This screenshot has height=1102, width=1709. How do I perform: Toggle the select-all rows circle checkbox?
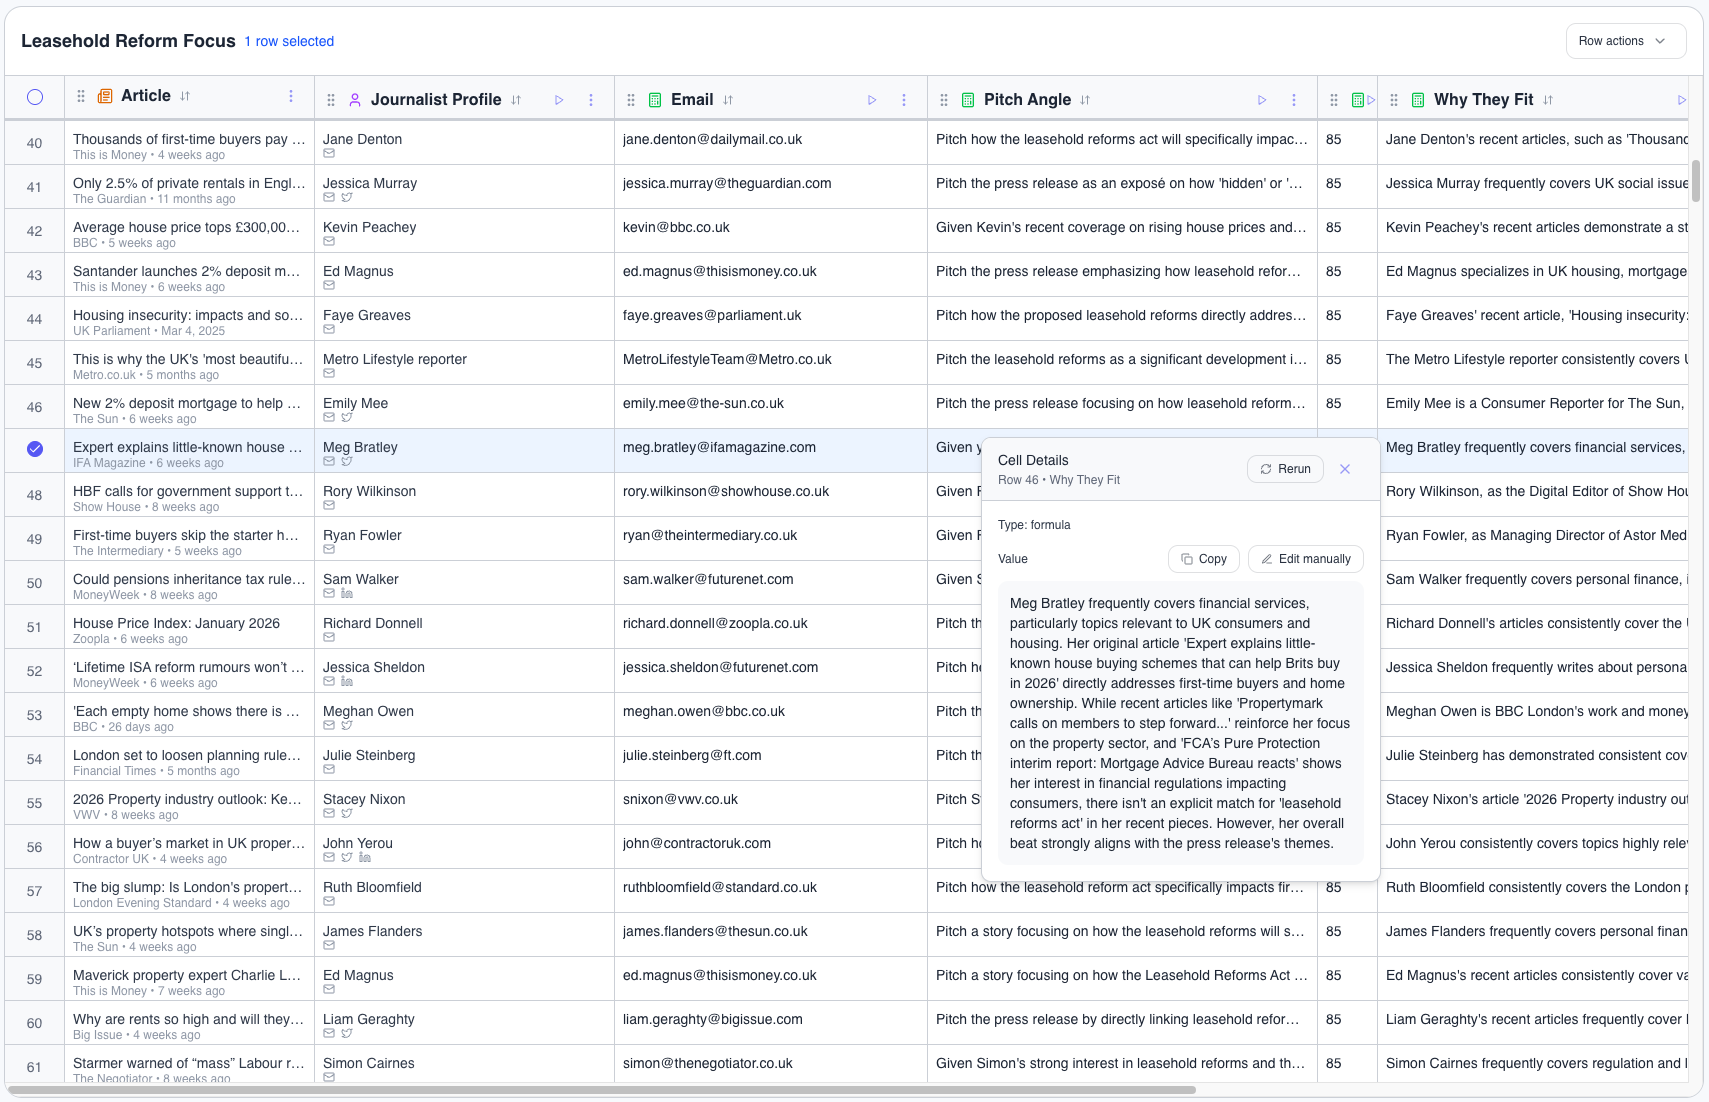click(35, 97)
